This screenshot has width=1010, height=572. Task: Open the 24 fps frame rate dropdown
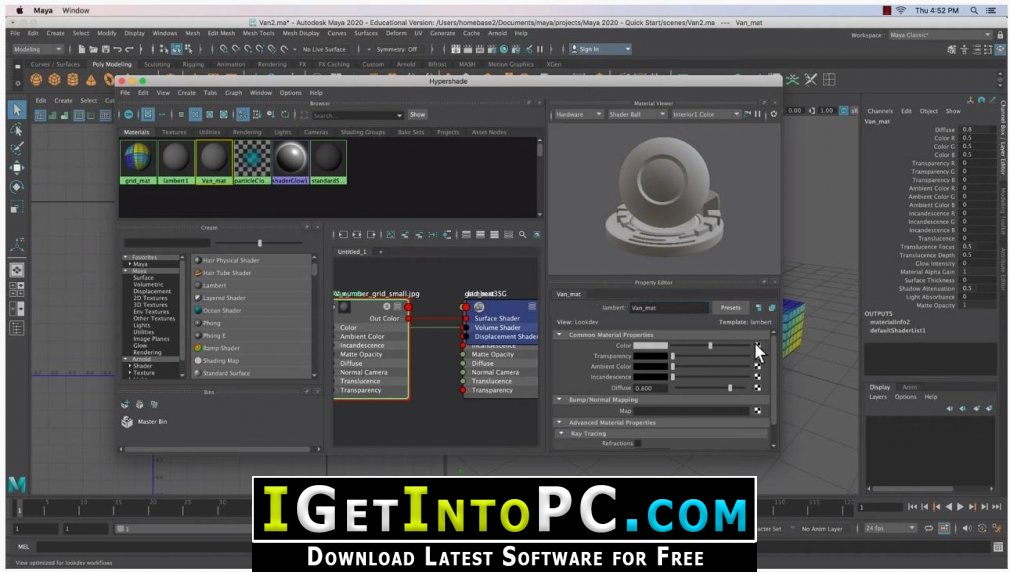[890, 528]
